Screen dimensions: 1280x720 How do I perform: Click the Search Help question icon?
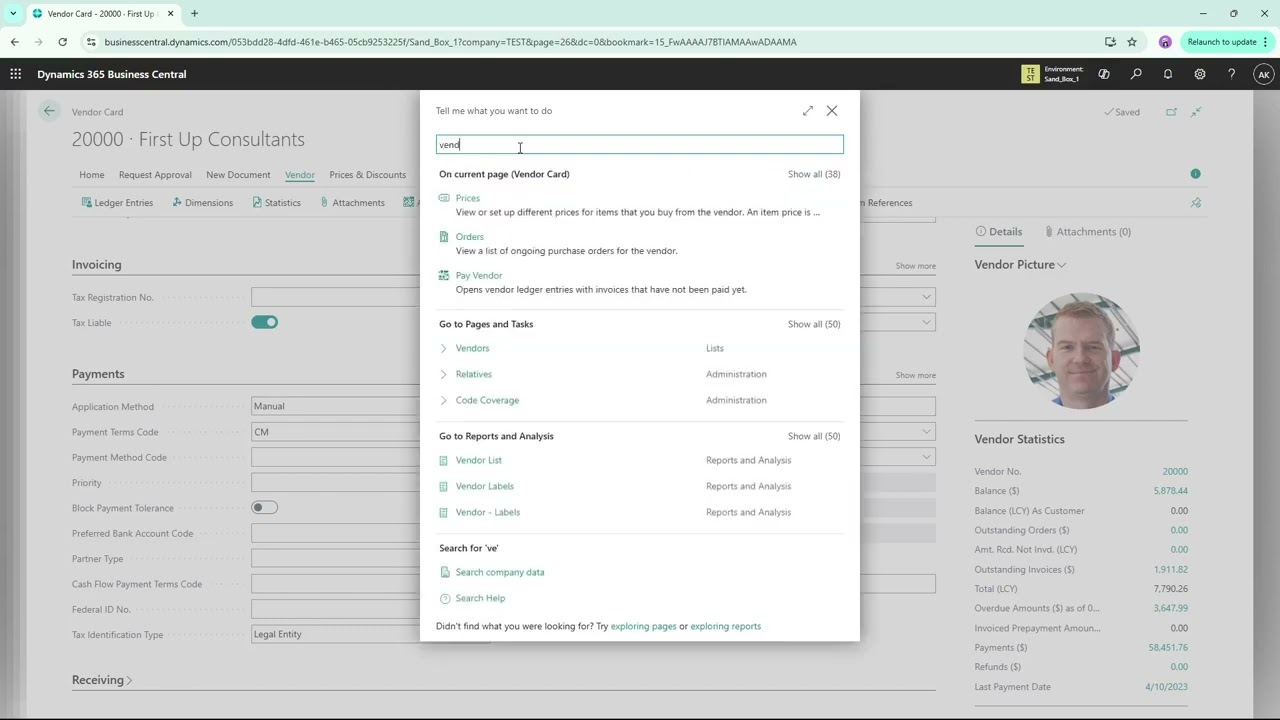(445, 598)
